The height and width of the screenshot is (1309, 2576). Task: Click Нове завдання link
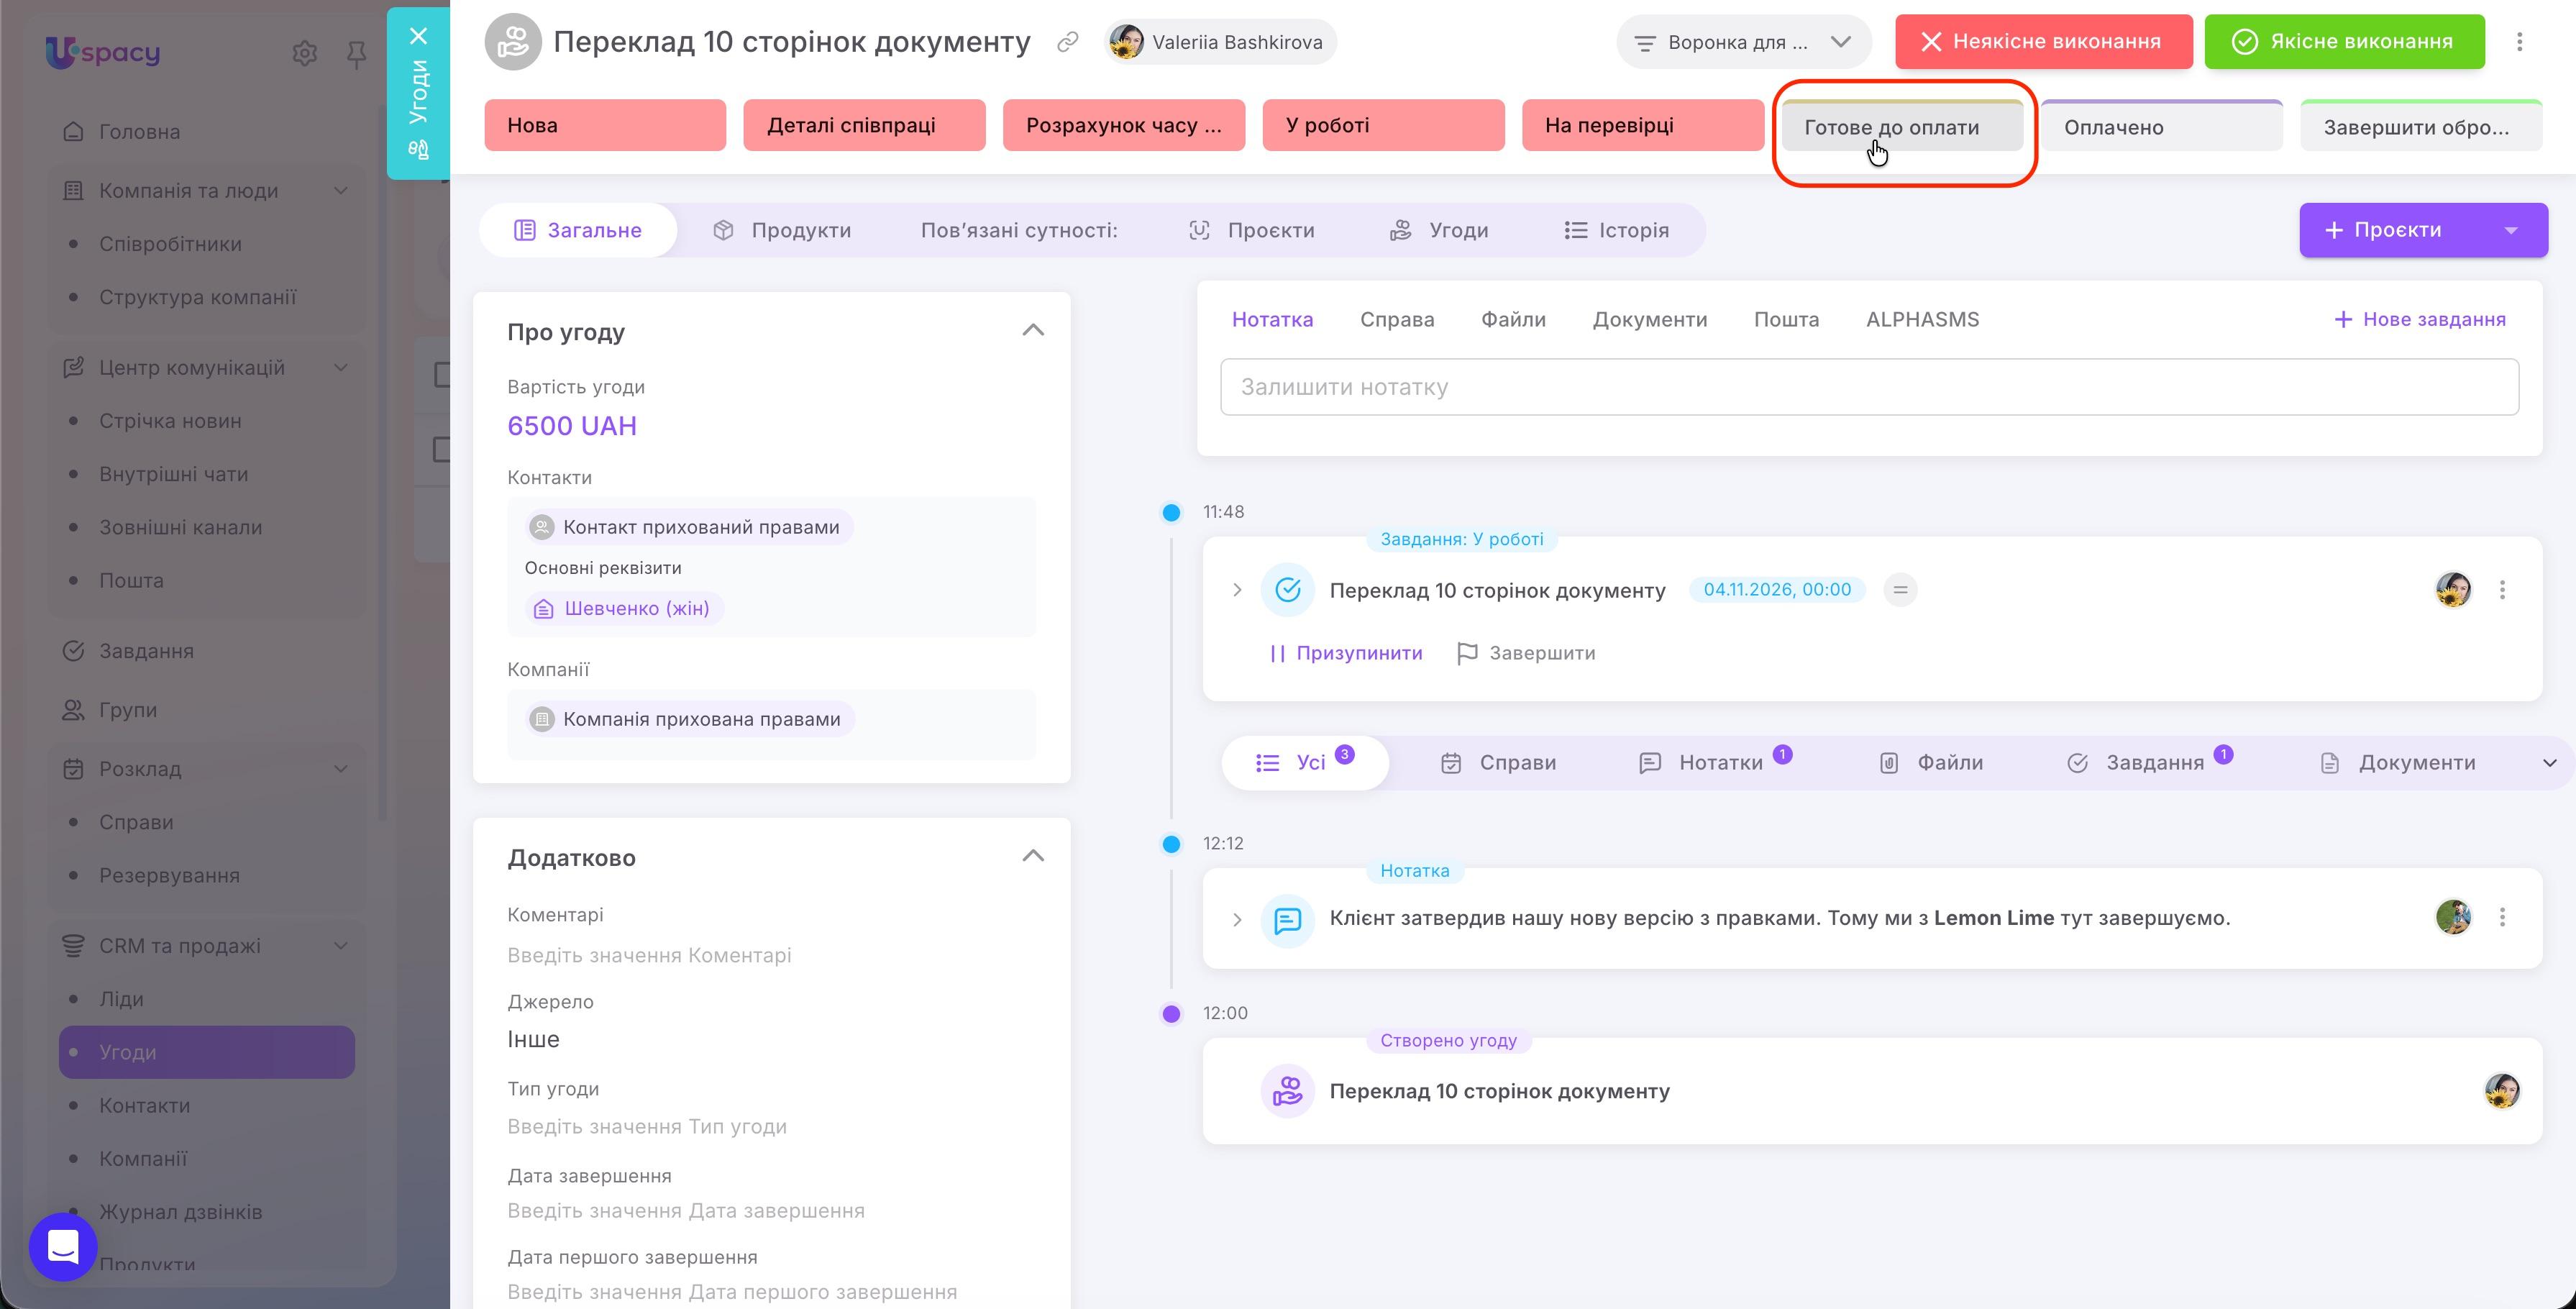click(x=2419, y=320)
